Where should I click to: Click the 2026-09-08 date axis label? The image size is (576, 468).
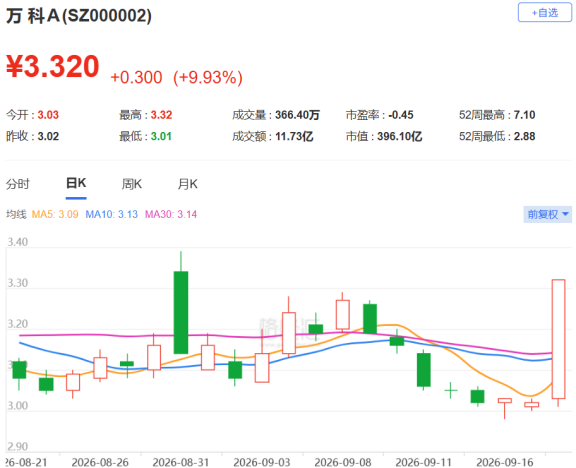343,462
